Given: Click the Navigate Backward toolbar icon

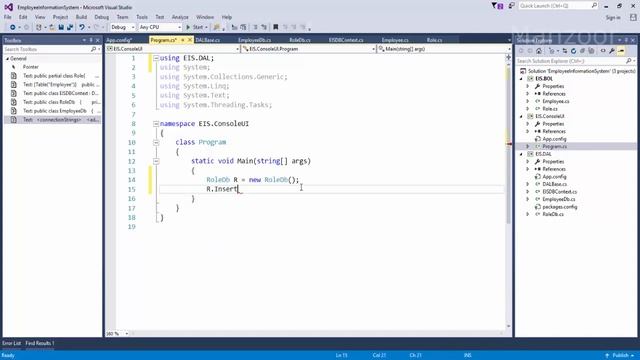Looking at the screenshot, I should pyautogui.click(x=13, y=27).
